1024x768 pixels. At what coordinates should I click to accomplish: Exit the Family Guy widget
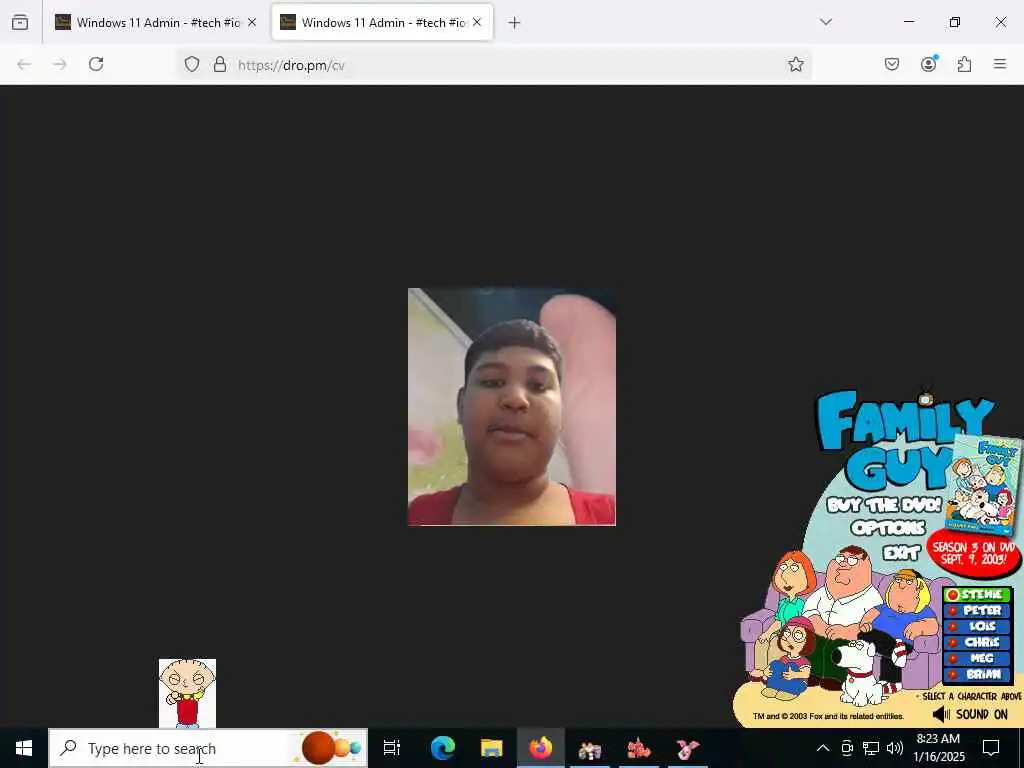point(901,553)
